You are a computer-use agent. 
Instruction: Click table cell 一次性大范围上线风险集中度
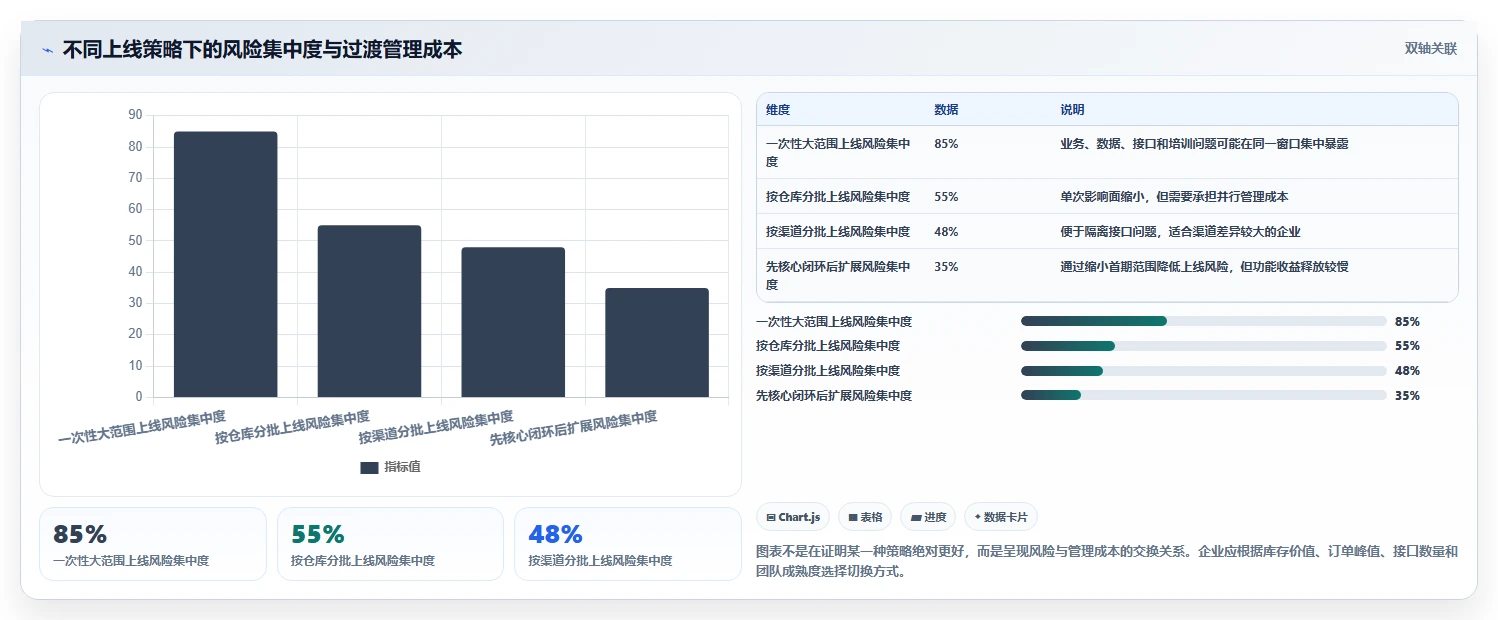[838, 152]
